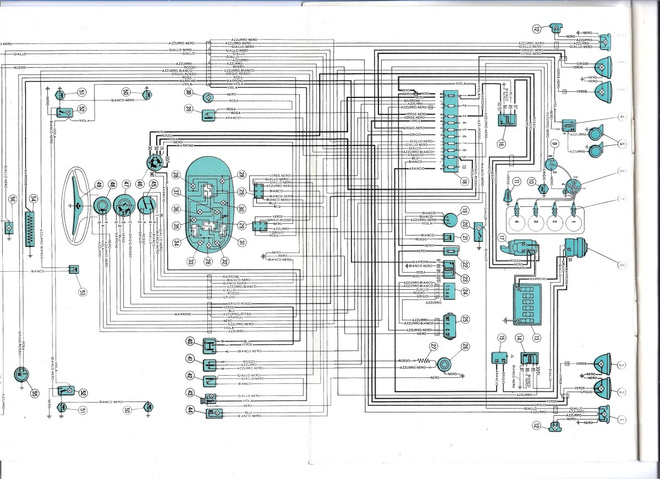Click the circled number 18 callout

[464, 181]
